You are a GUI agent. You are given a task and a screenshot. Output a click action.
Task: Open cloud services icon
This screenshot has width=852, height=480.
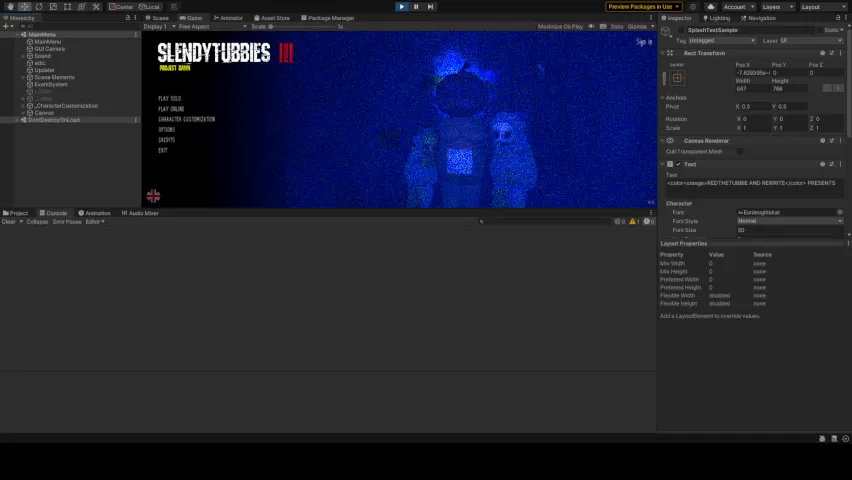(711, 7)
